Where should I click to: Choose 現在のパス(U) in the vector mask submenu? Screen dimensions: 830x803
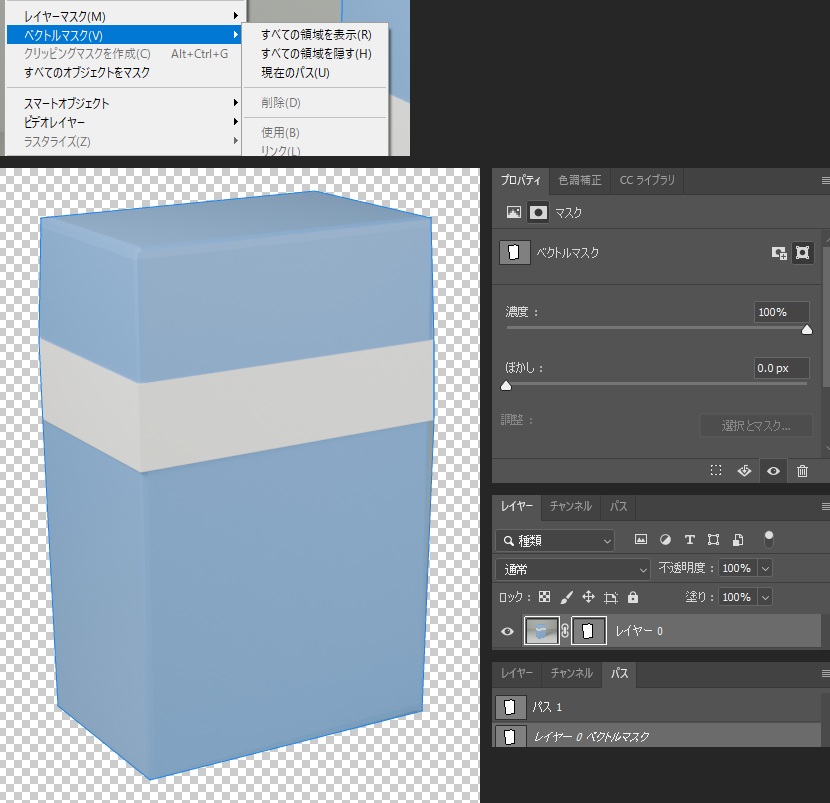point(316,73)
